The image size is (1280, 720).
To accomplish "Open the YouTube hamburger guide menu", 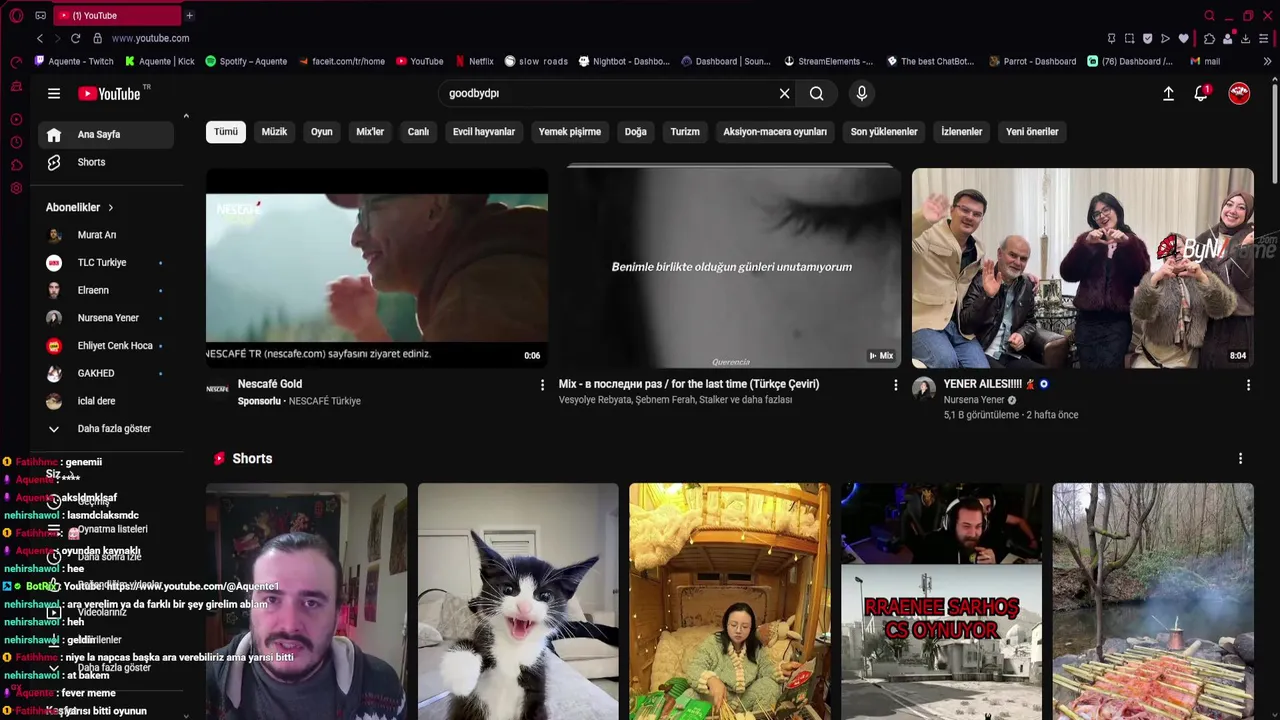I will tap(54, 93).
